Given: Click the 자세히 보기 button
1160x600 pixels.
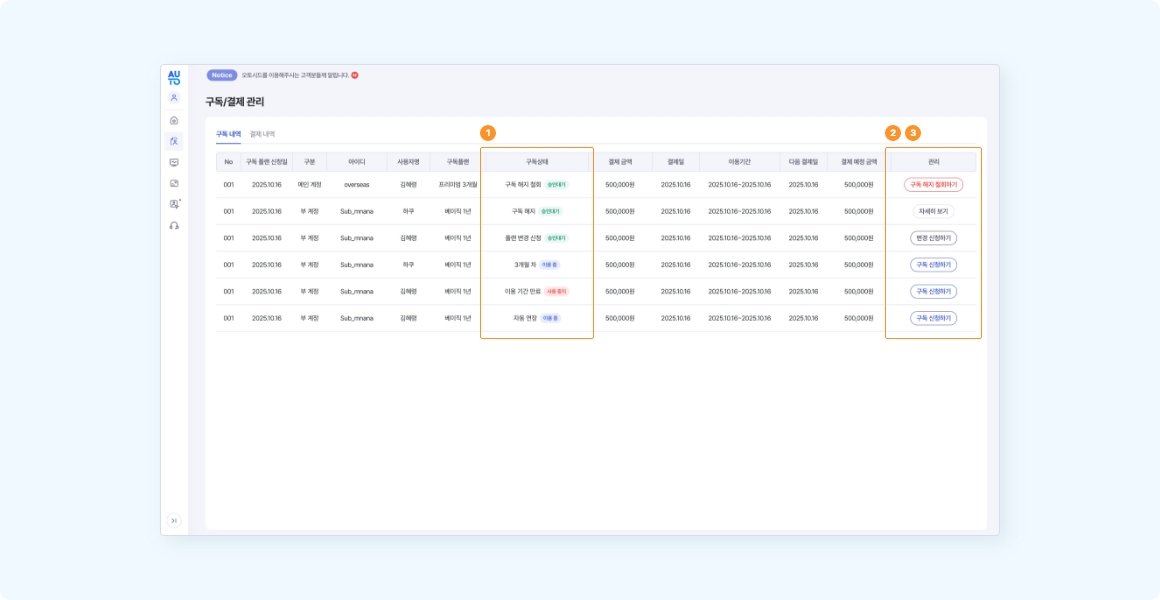Looking at the screenshot, I should 933,212.
